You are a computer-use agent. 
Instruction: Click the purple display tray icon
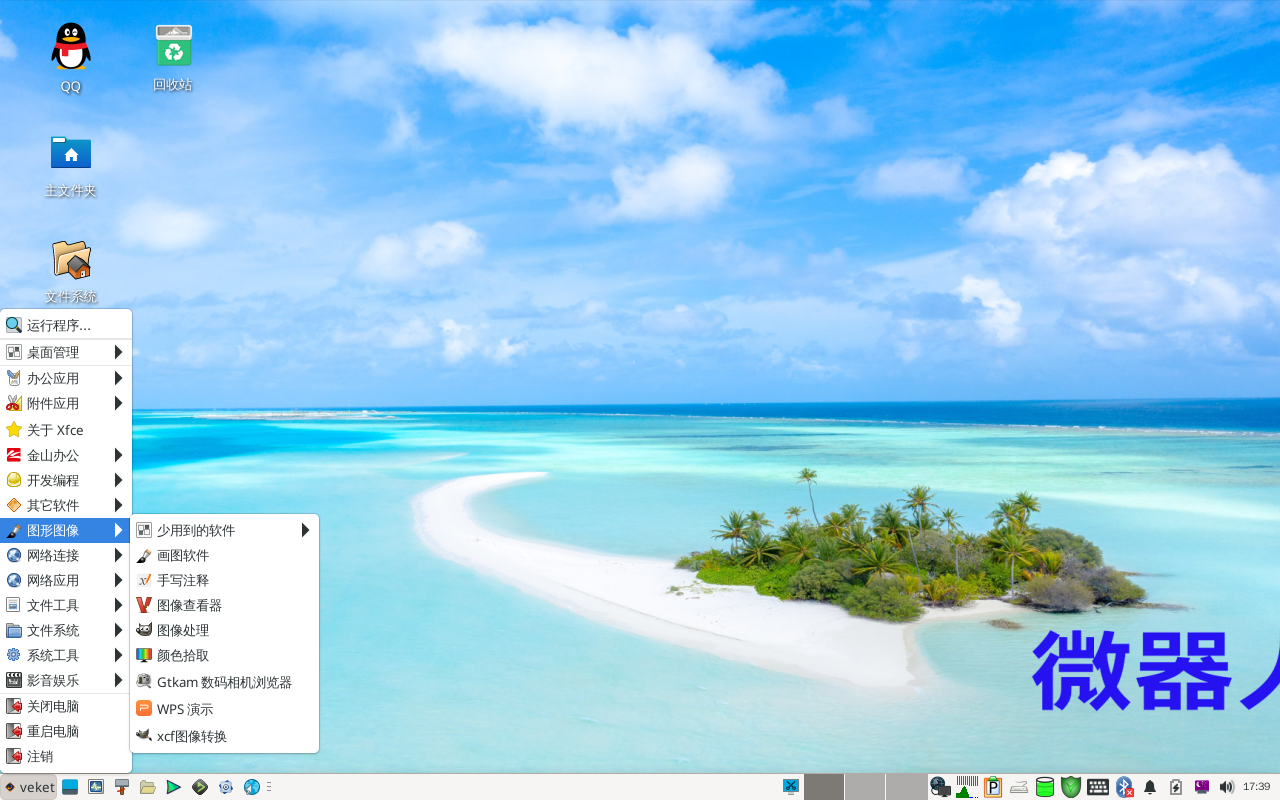pos(1202,787)
